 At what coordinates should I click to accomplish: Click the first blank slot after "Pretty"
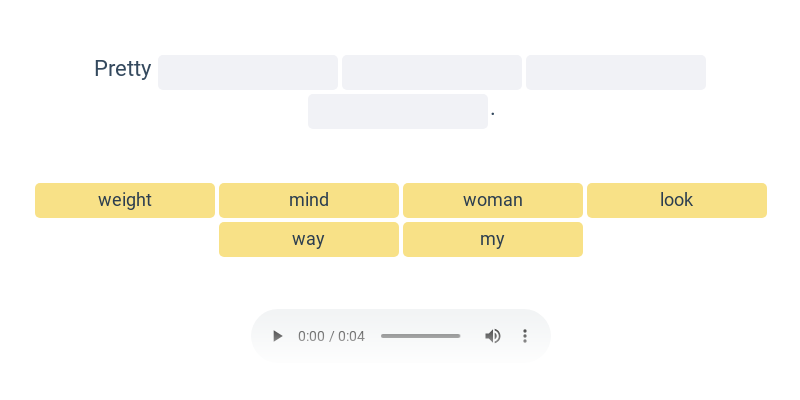pos(248,72)
